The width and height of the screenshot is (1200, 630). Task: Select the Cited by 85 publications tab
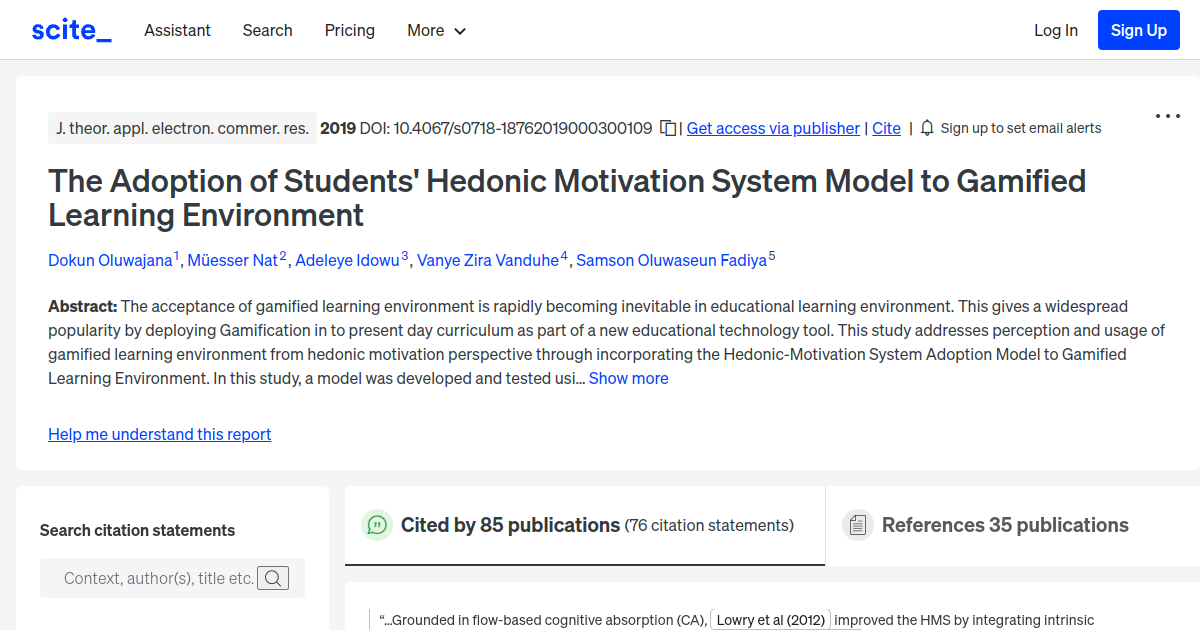click(x=510, y=524)
